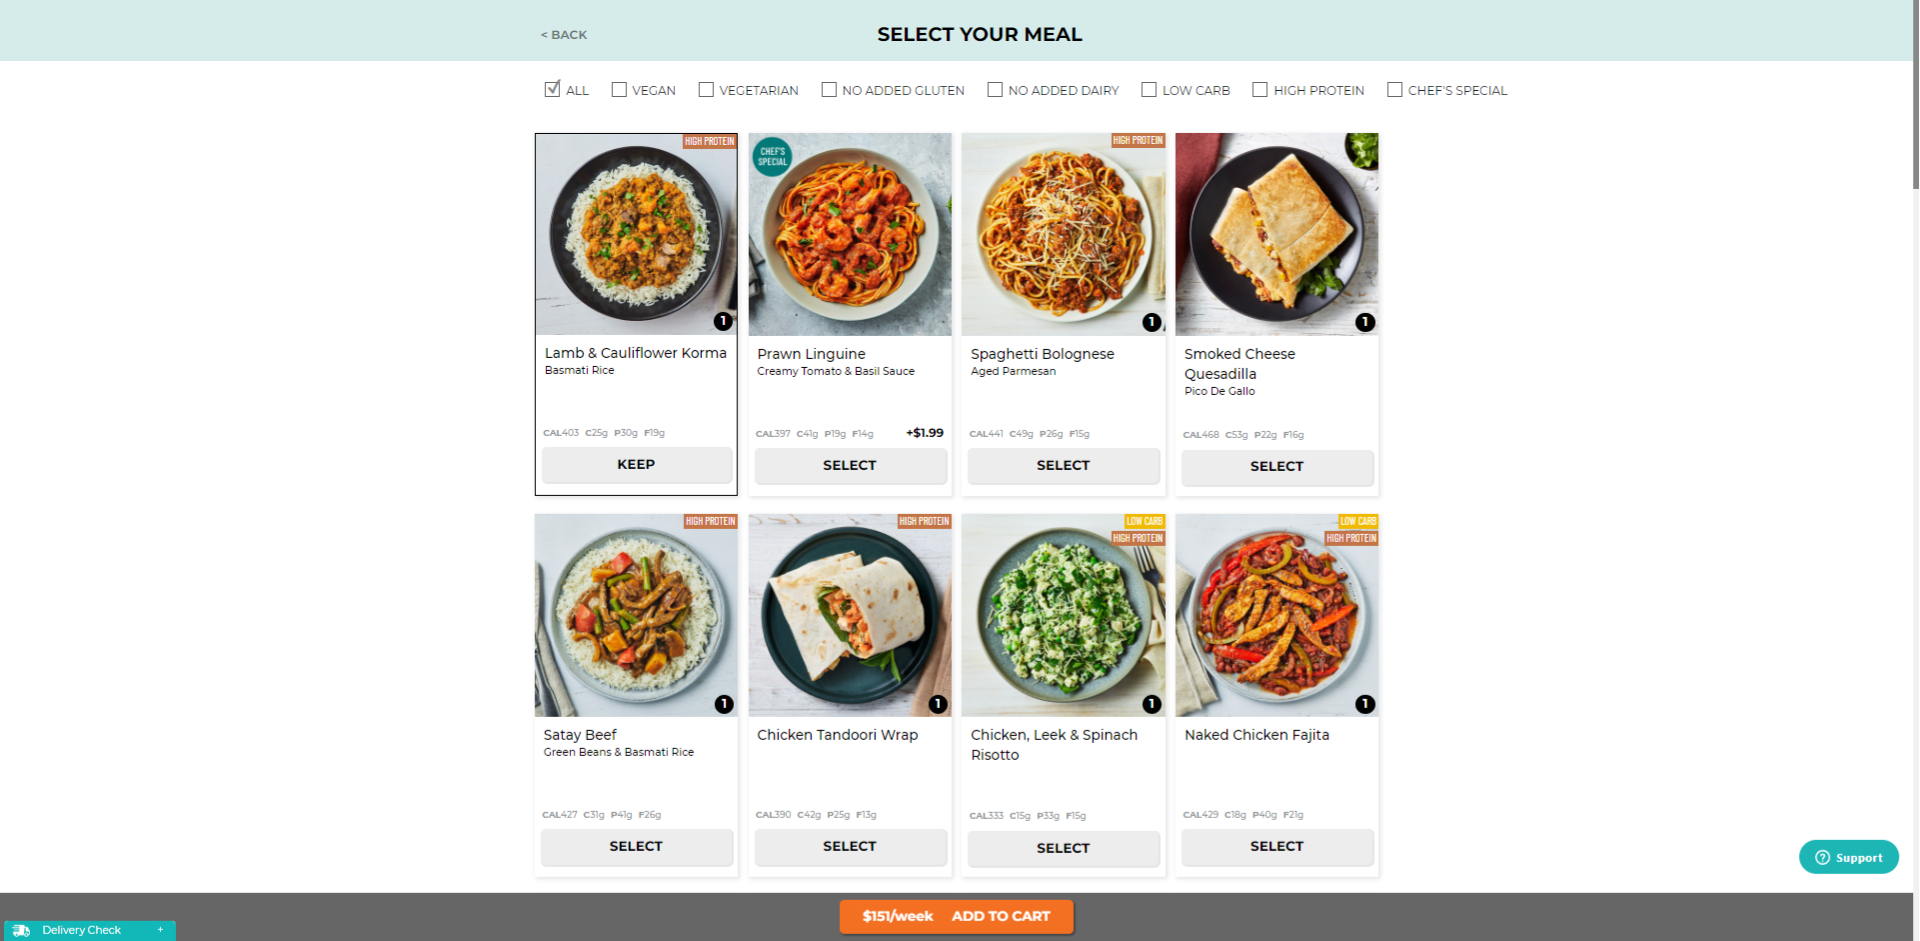
Task: Click the Chef's Special badge on Prawn Linguine
Action: tap(772, 157)
